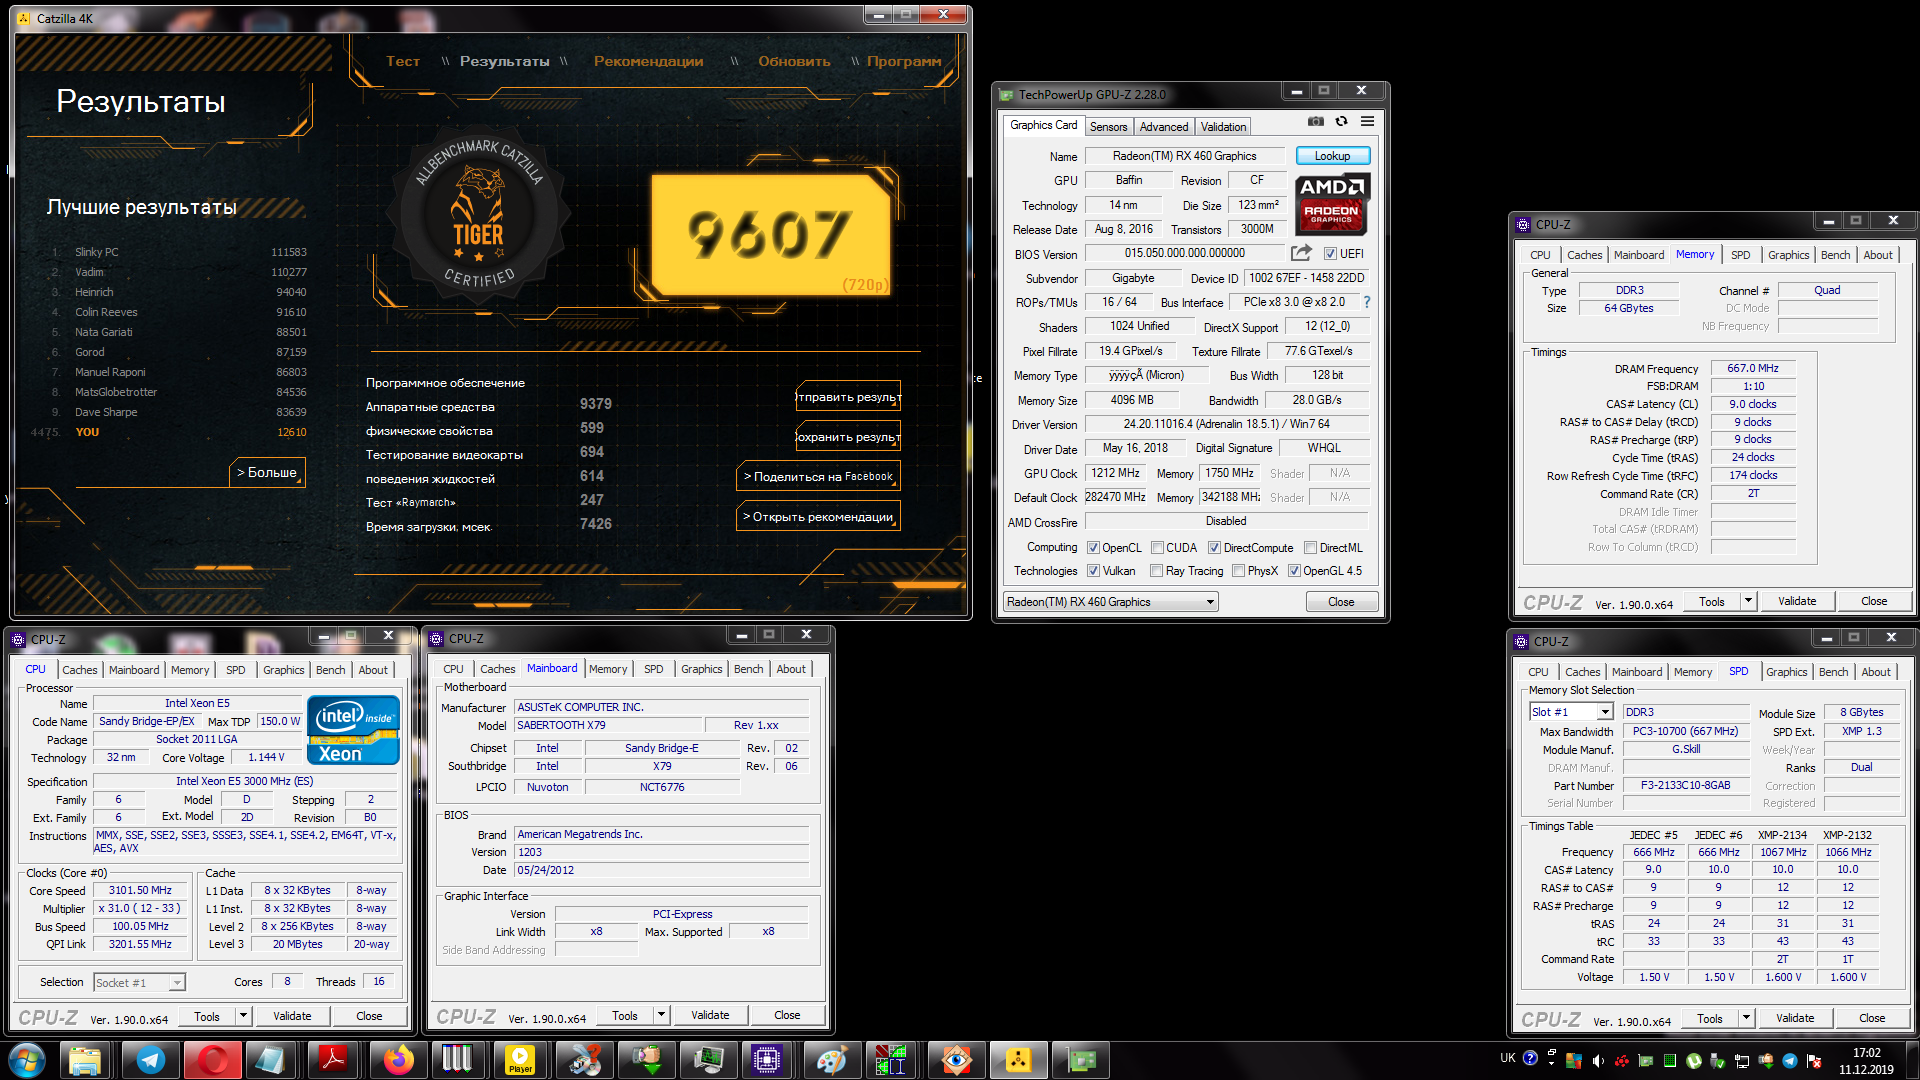Click the BIOS Version field in GPU-Z
The height and width of the screenshot is (1080, 1920).
(1184, 254)
